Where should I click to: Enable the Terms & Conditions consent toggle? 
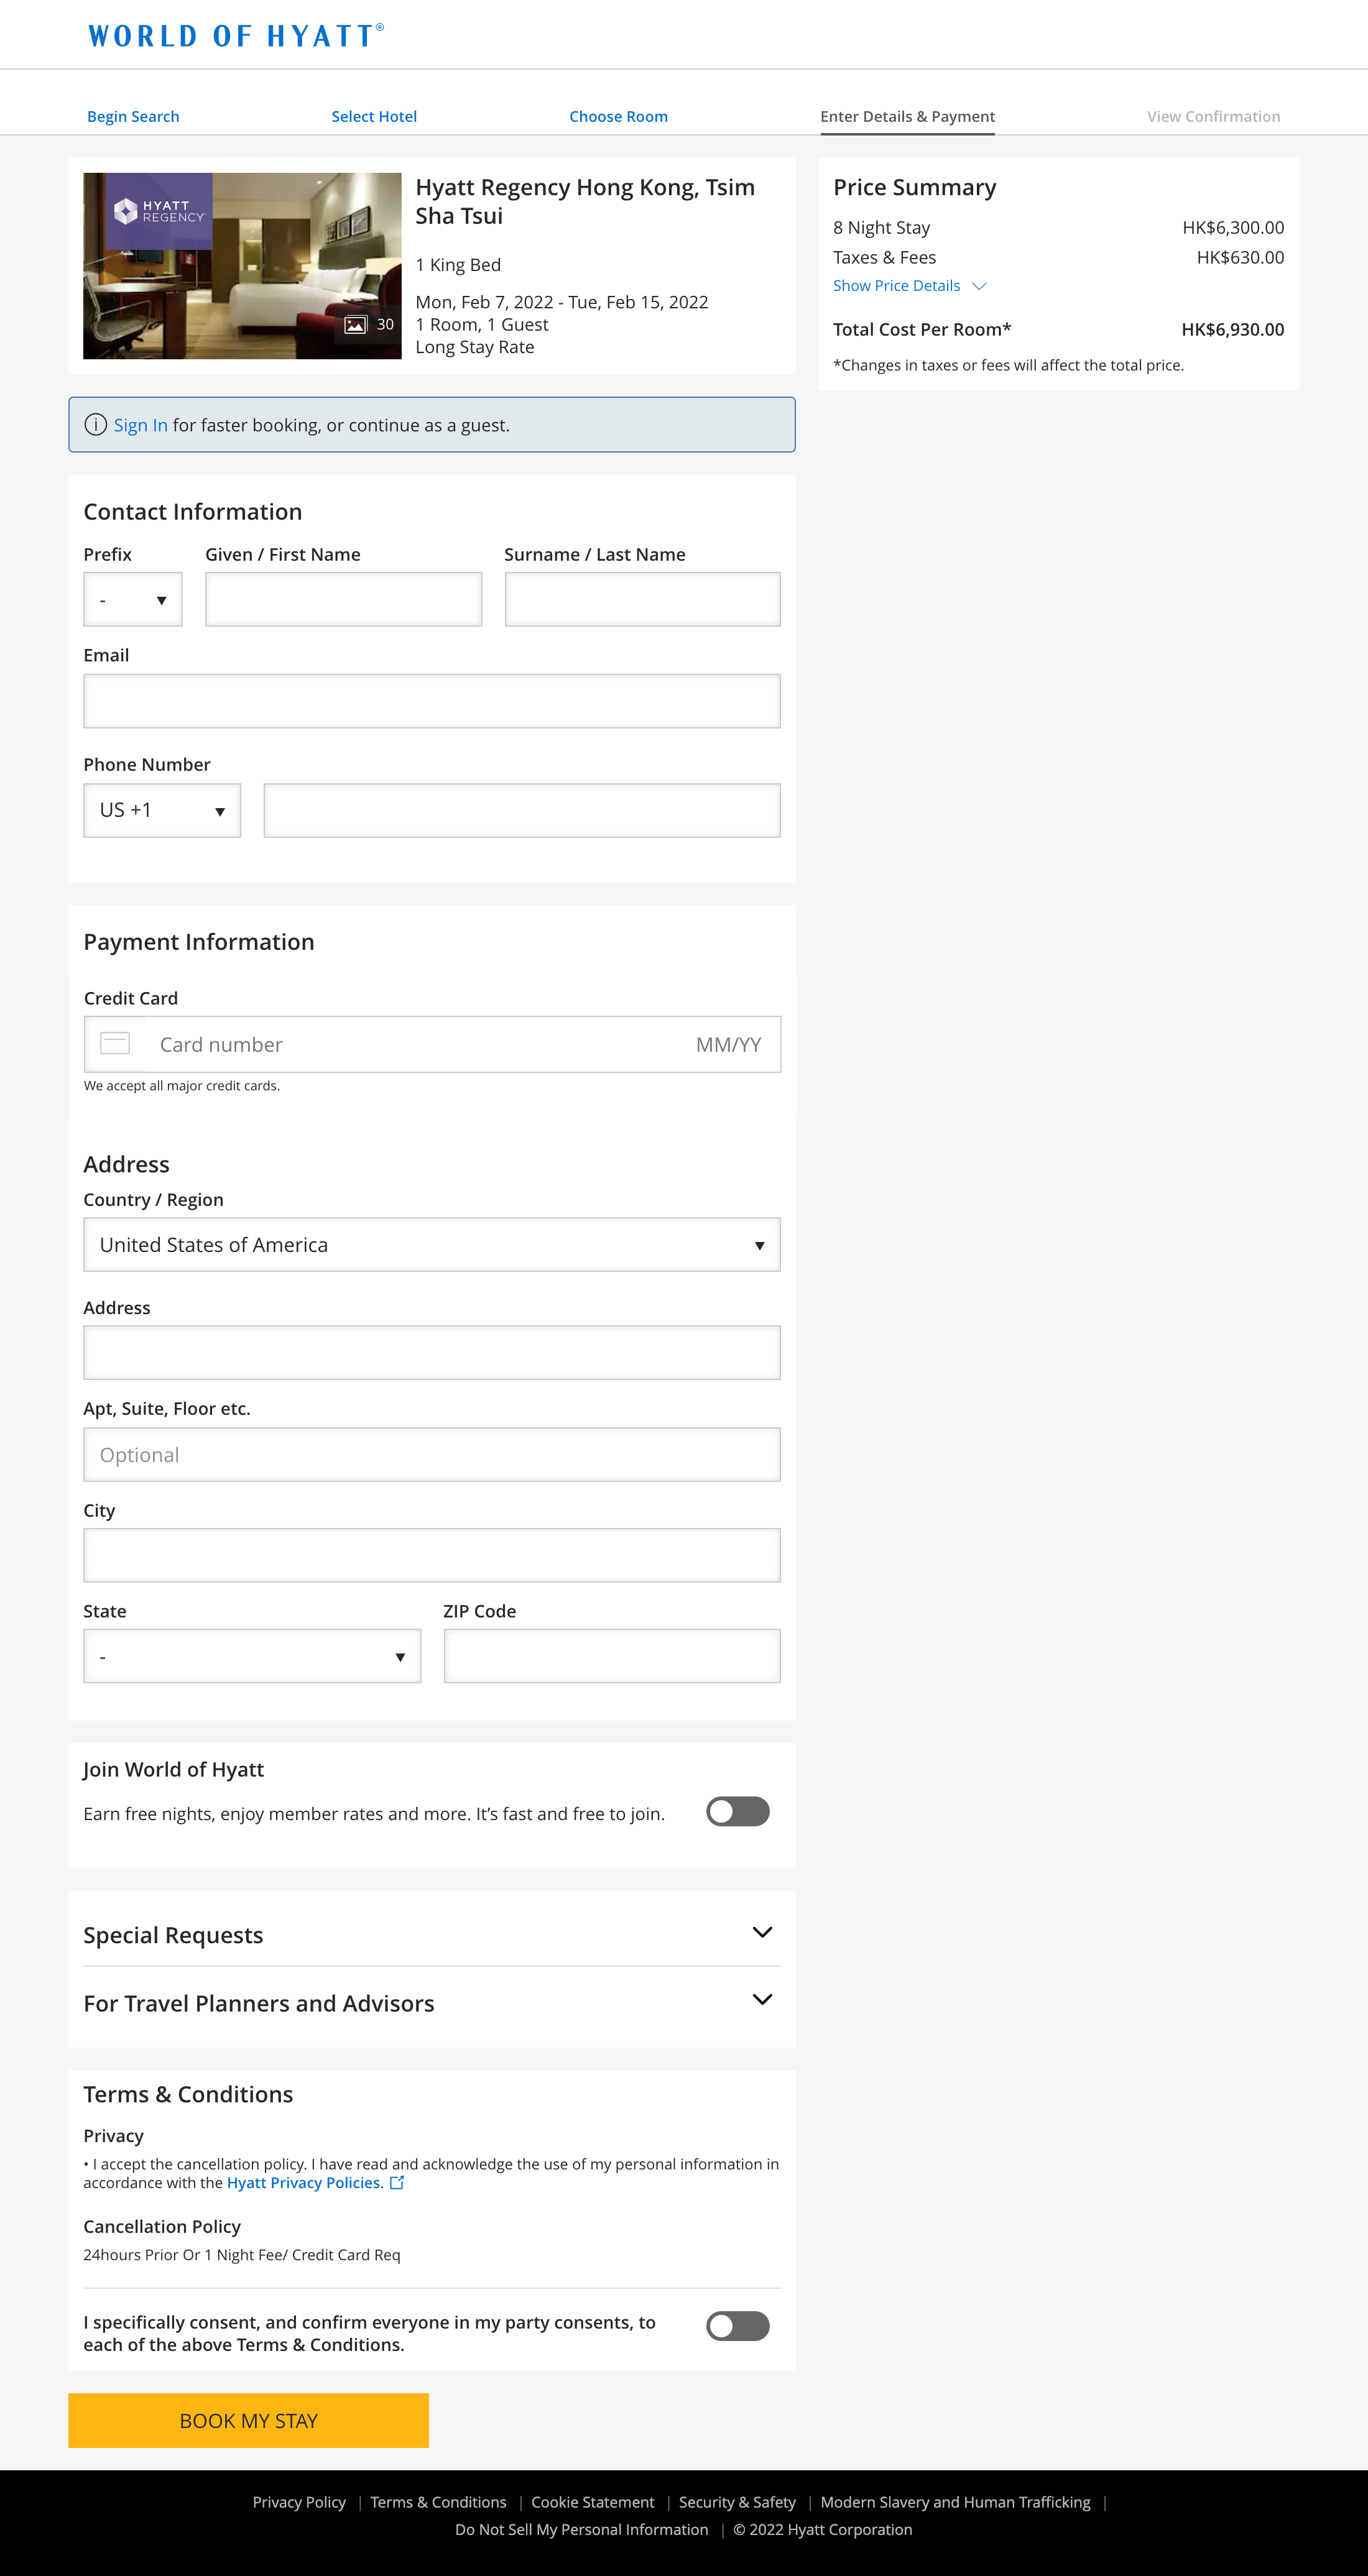[737, 2326]
